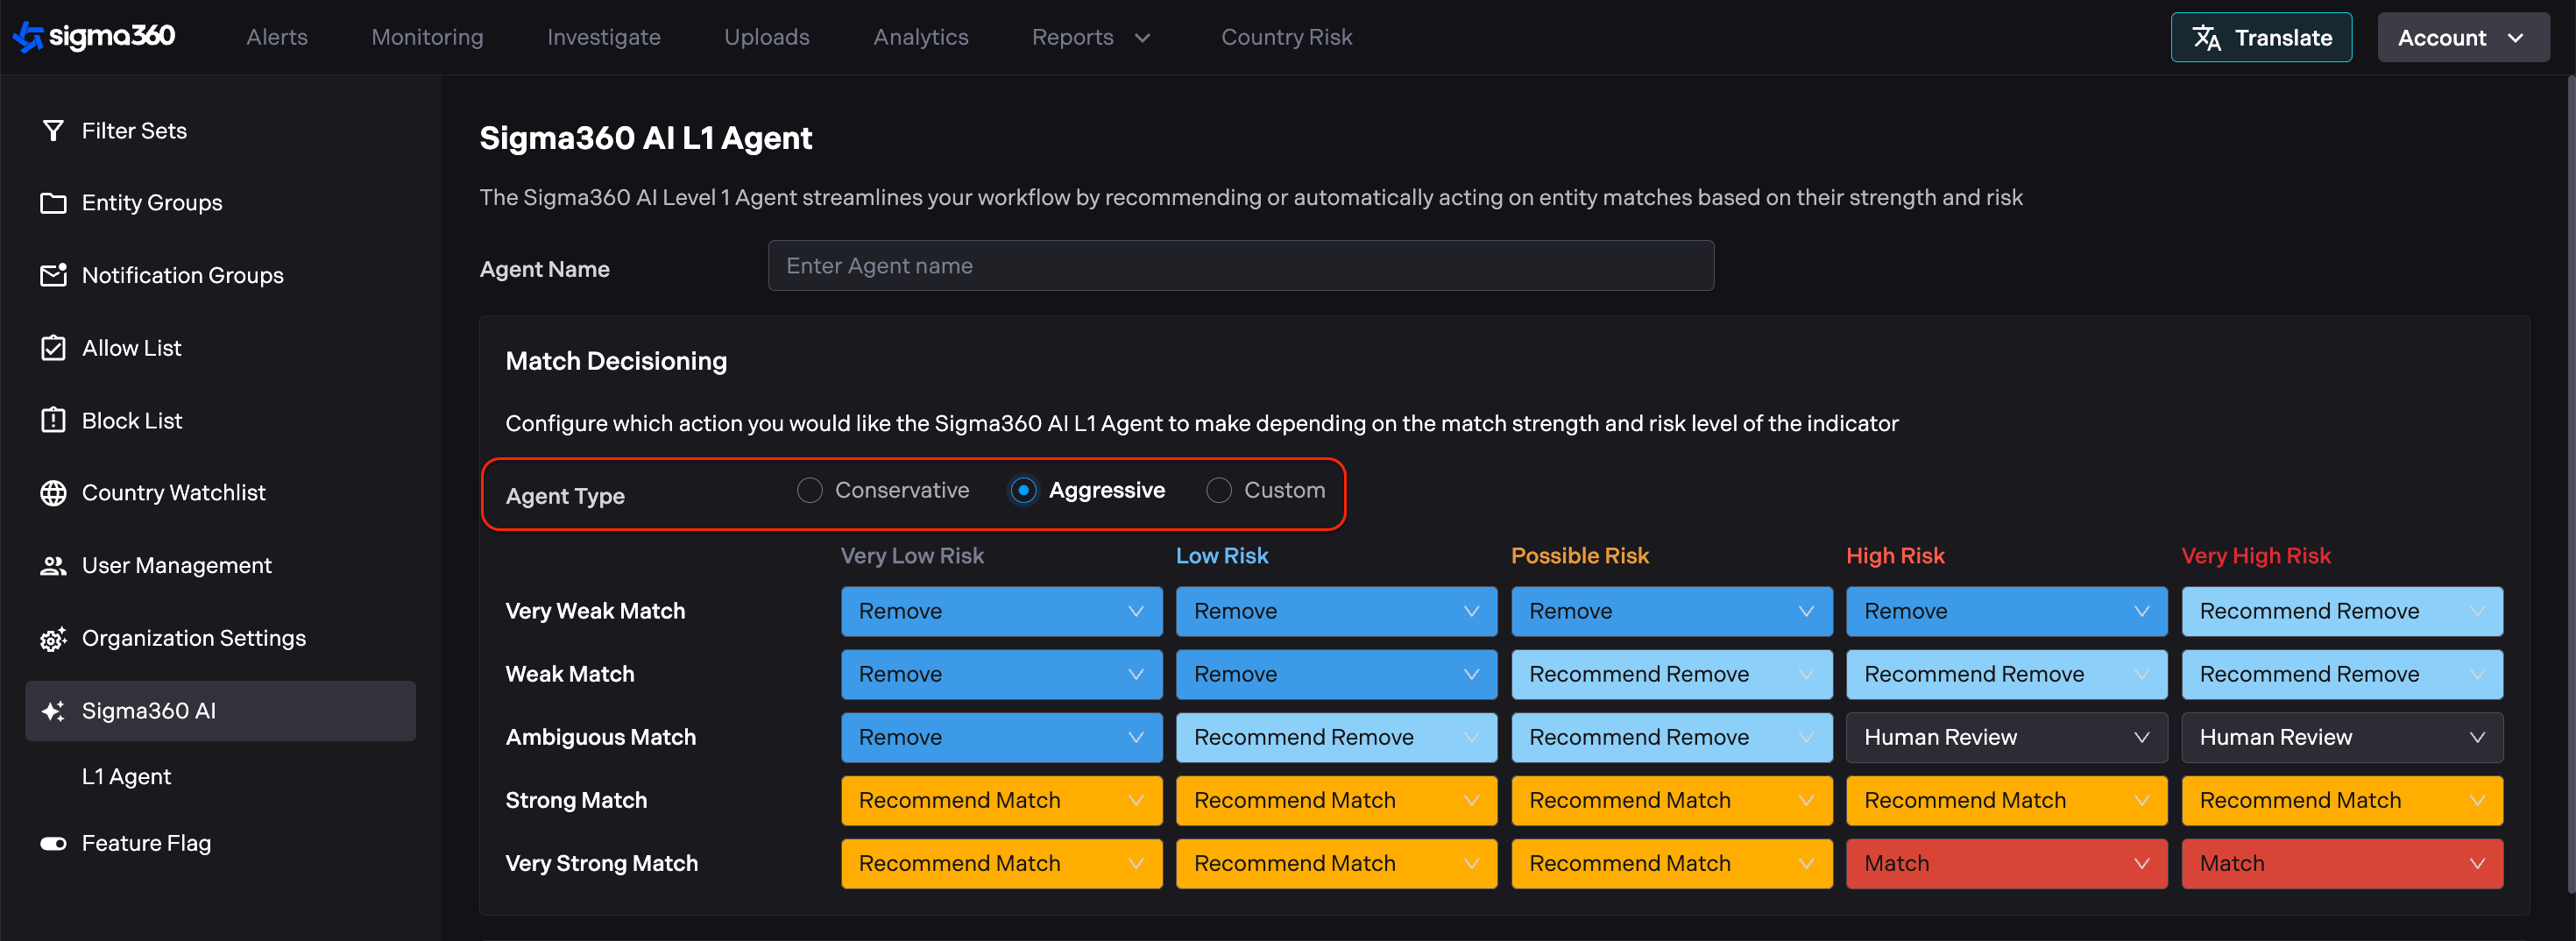Expand the Reports menu
Viewport: 2576px width, 941px height.
pyautogui.click(x=1090, y=37)
